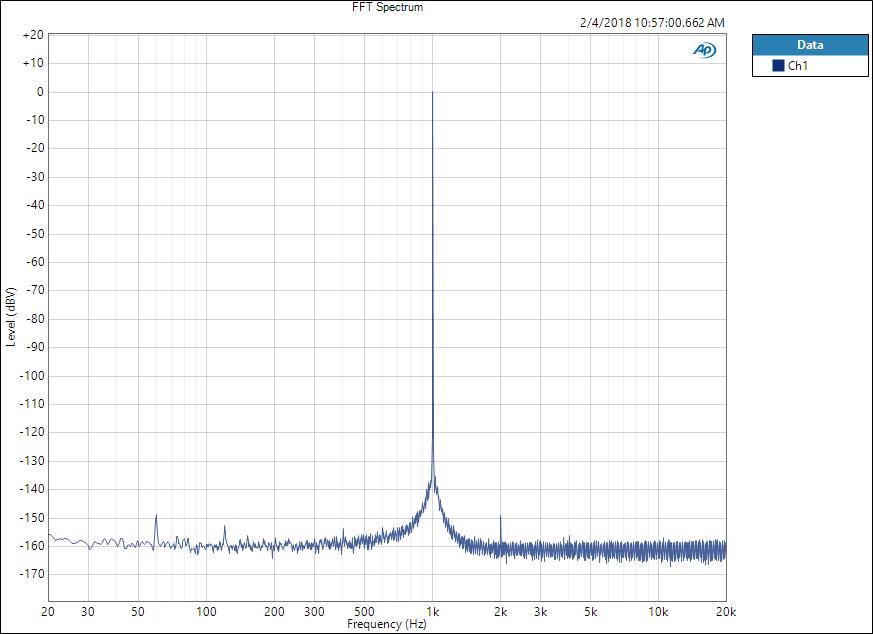Click the 20k frequency tick label

click(726, 612)
